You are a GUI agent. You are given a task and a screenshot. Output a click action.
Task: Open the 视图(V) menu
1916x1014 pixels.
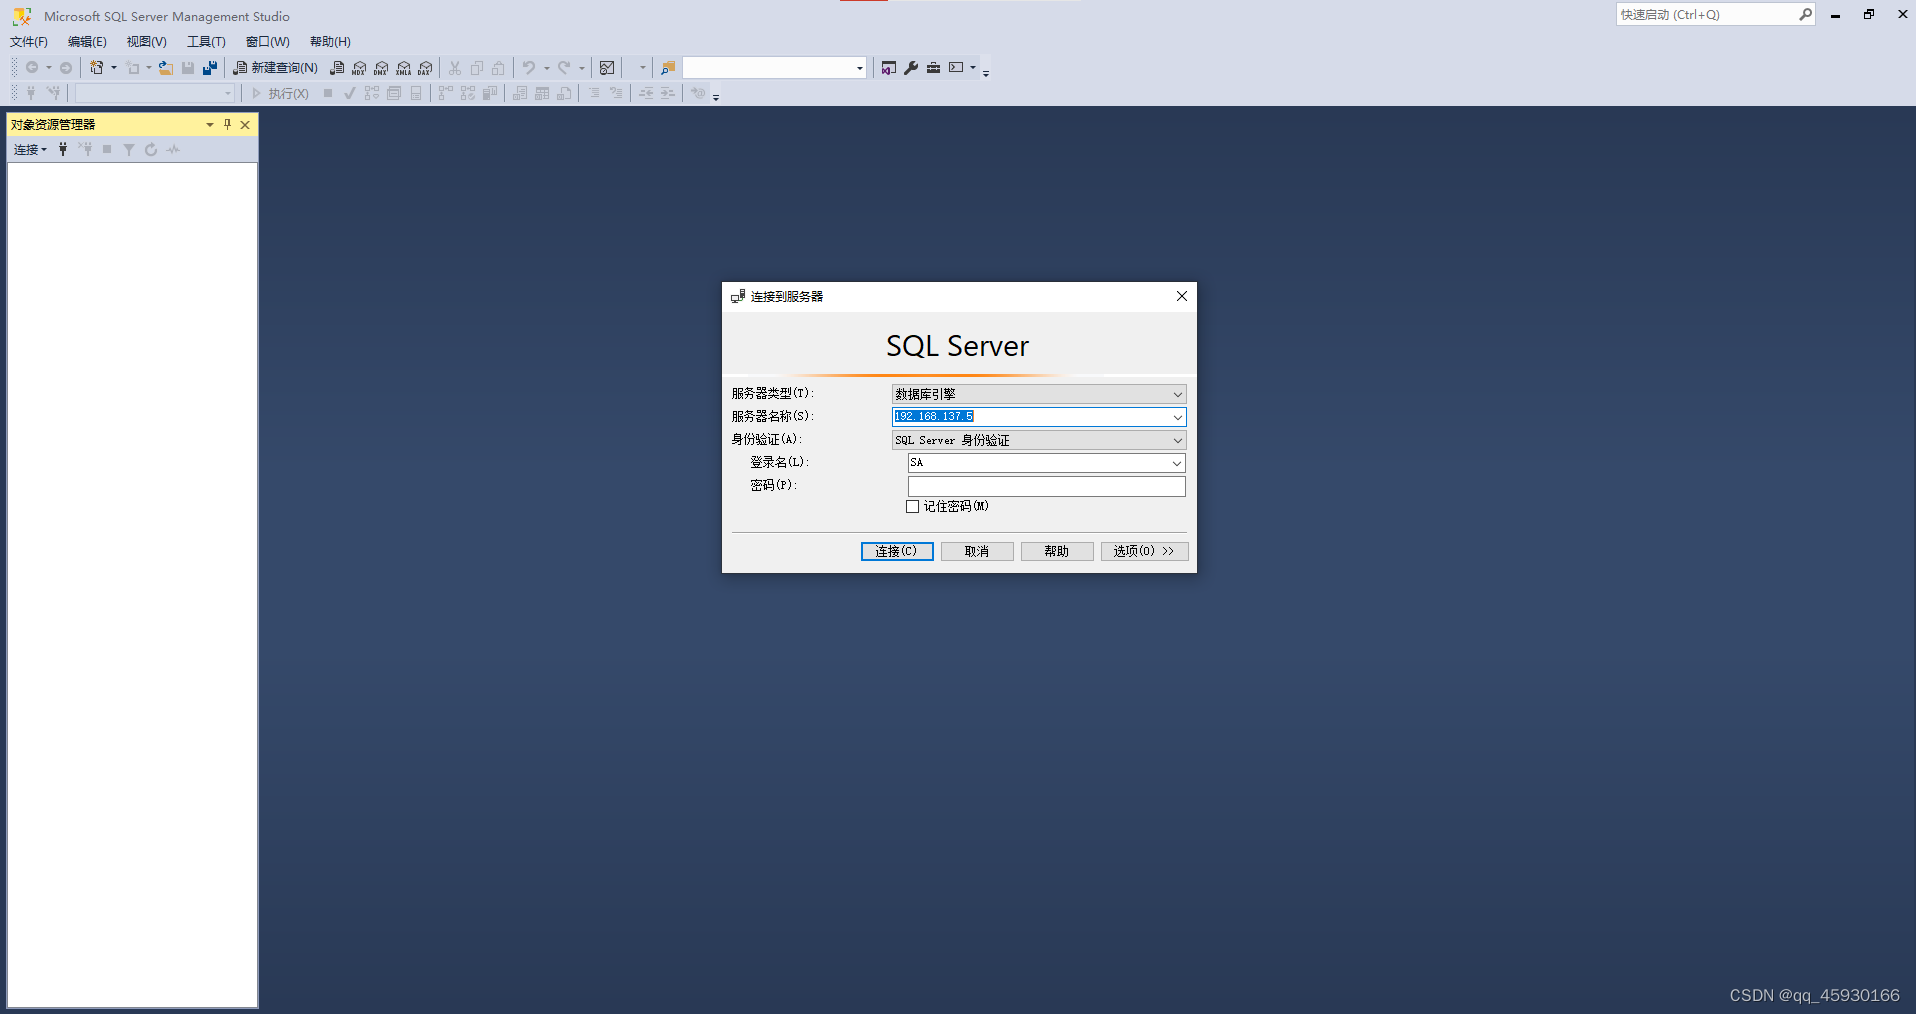pyautogui.click(x=146, y=42)
